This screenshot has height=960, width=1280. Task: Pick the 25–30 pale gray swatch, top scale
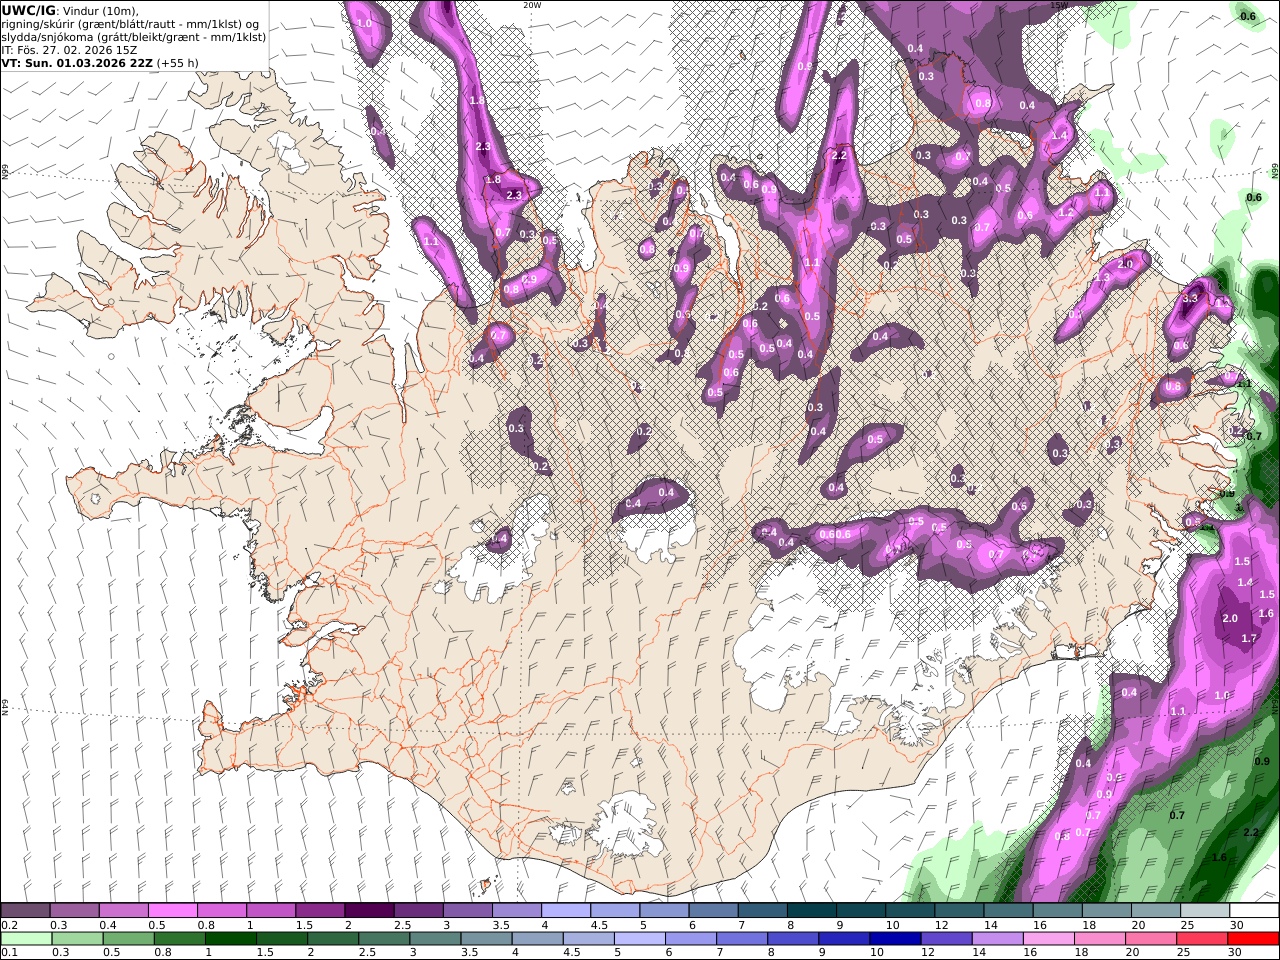[1204, 910]
